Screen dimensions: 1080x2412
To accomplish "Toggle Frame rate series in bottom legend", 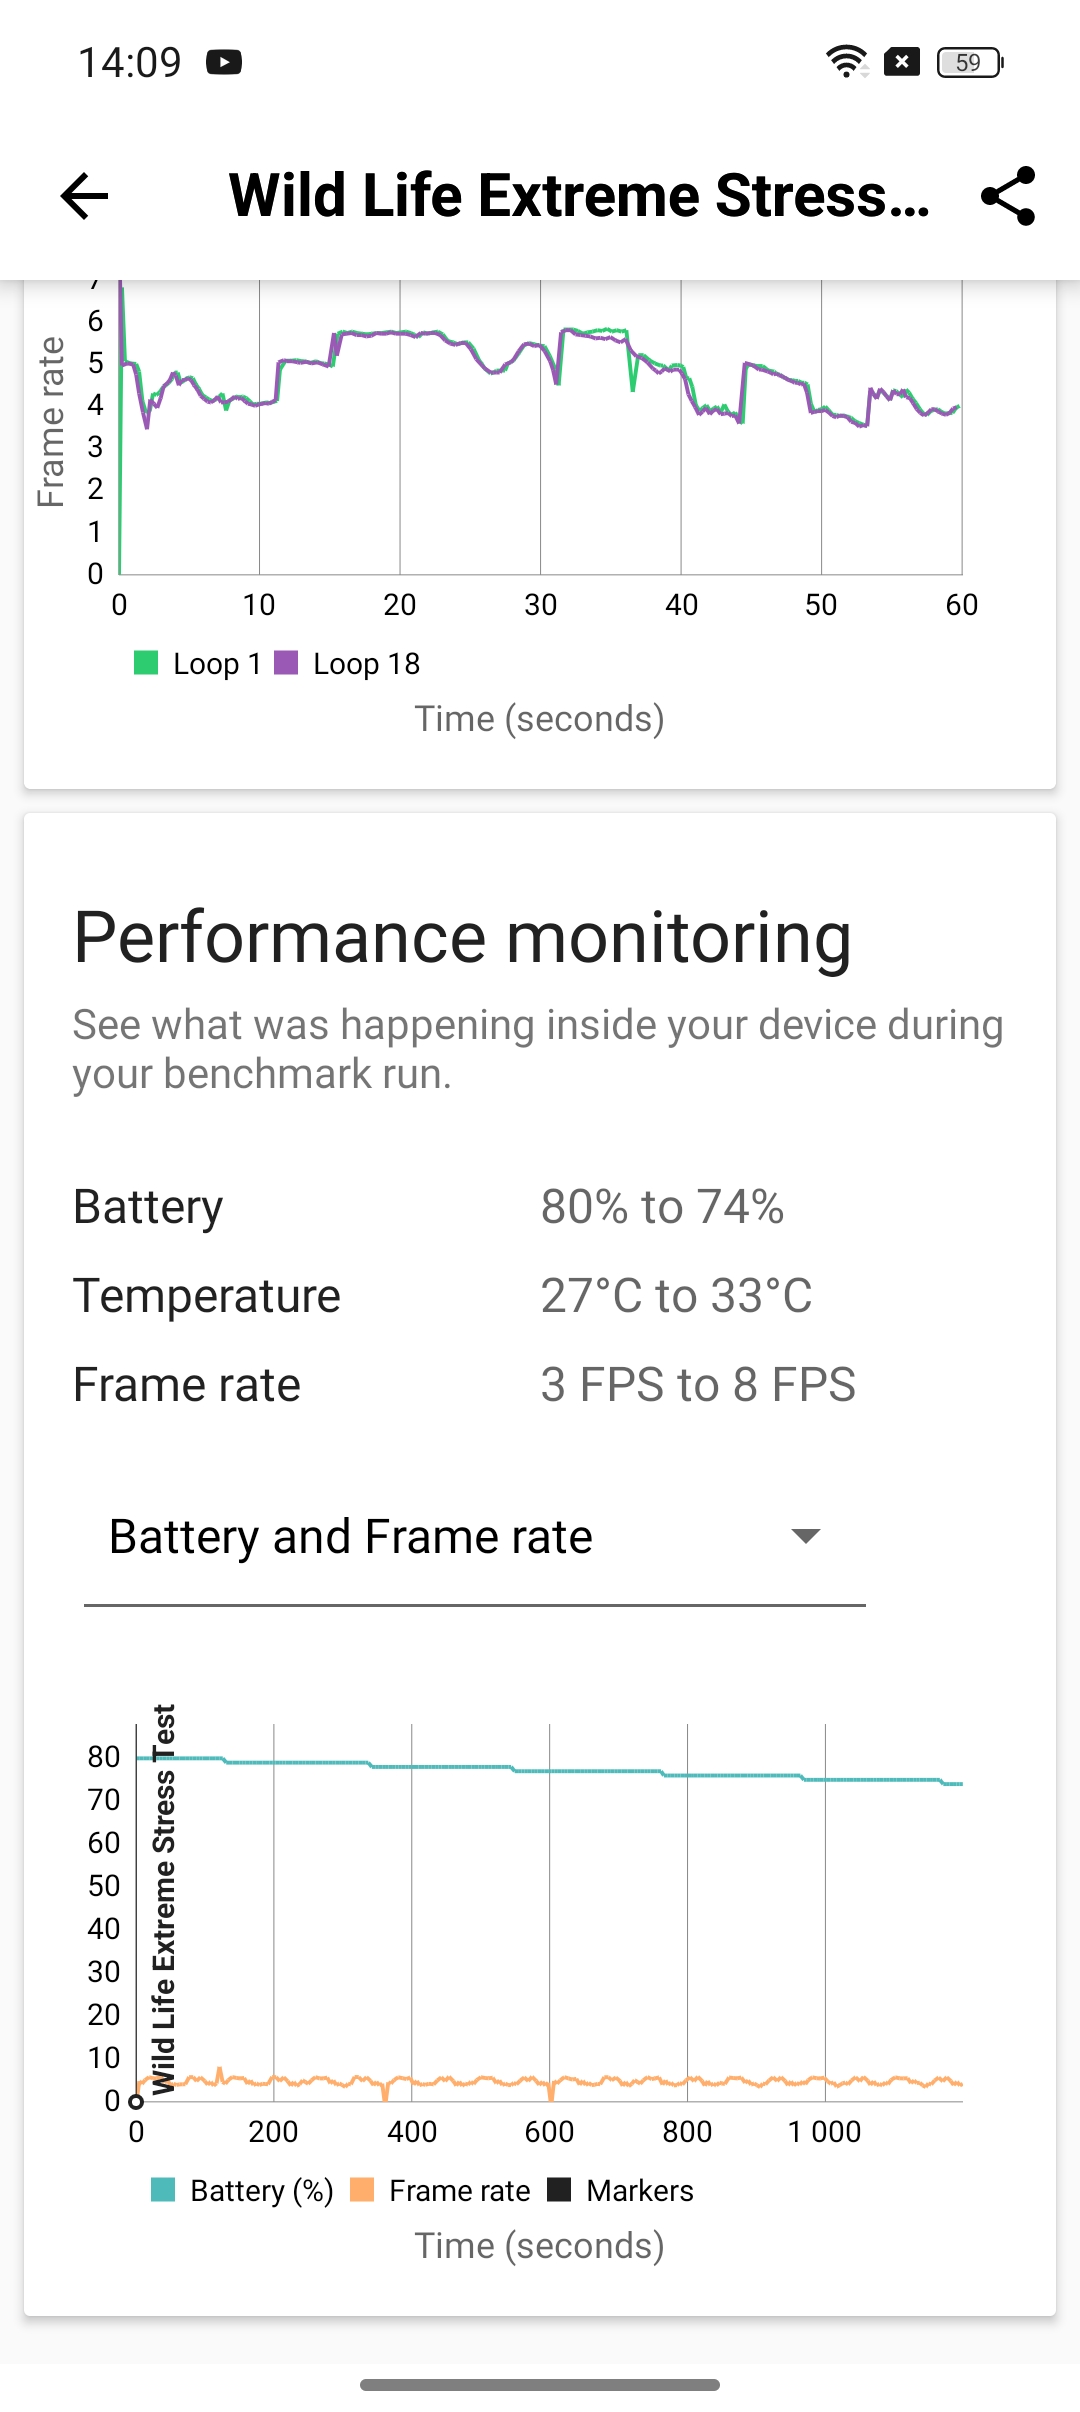I will (441, 2191).
